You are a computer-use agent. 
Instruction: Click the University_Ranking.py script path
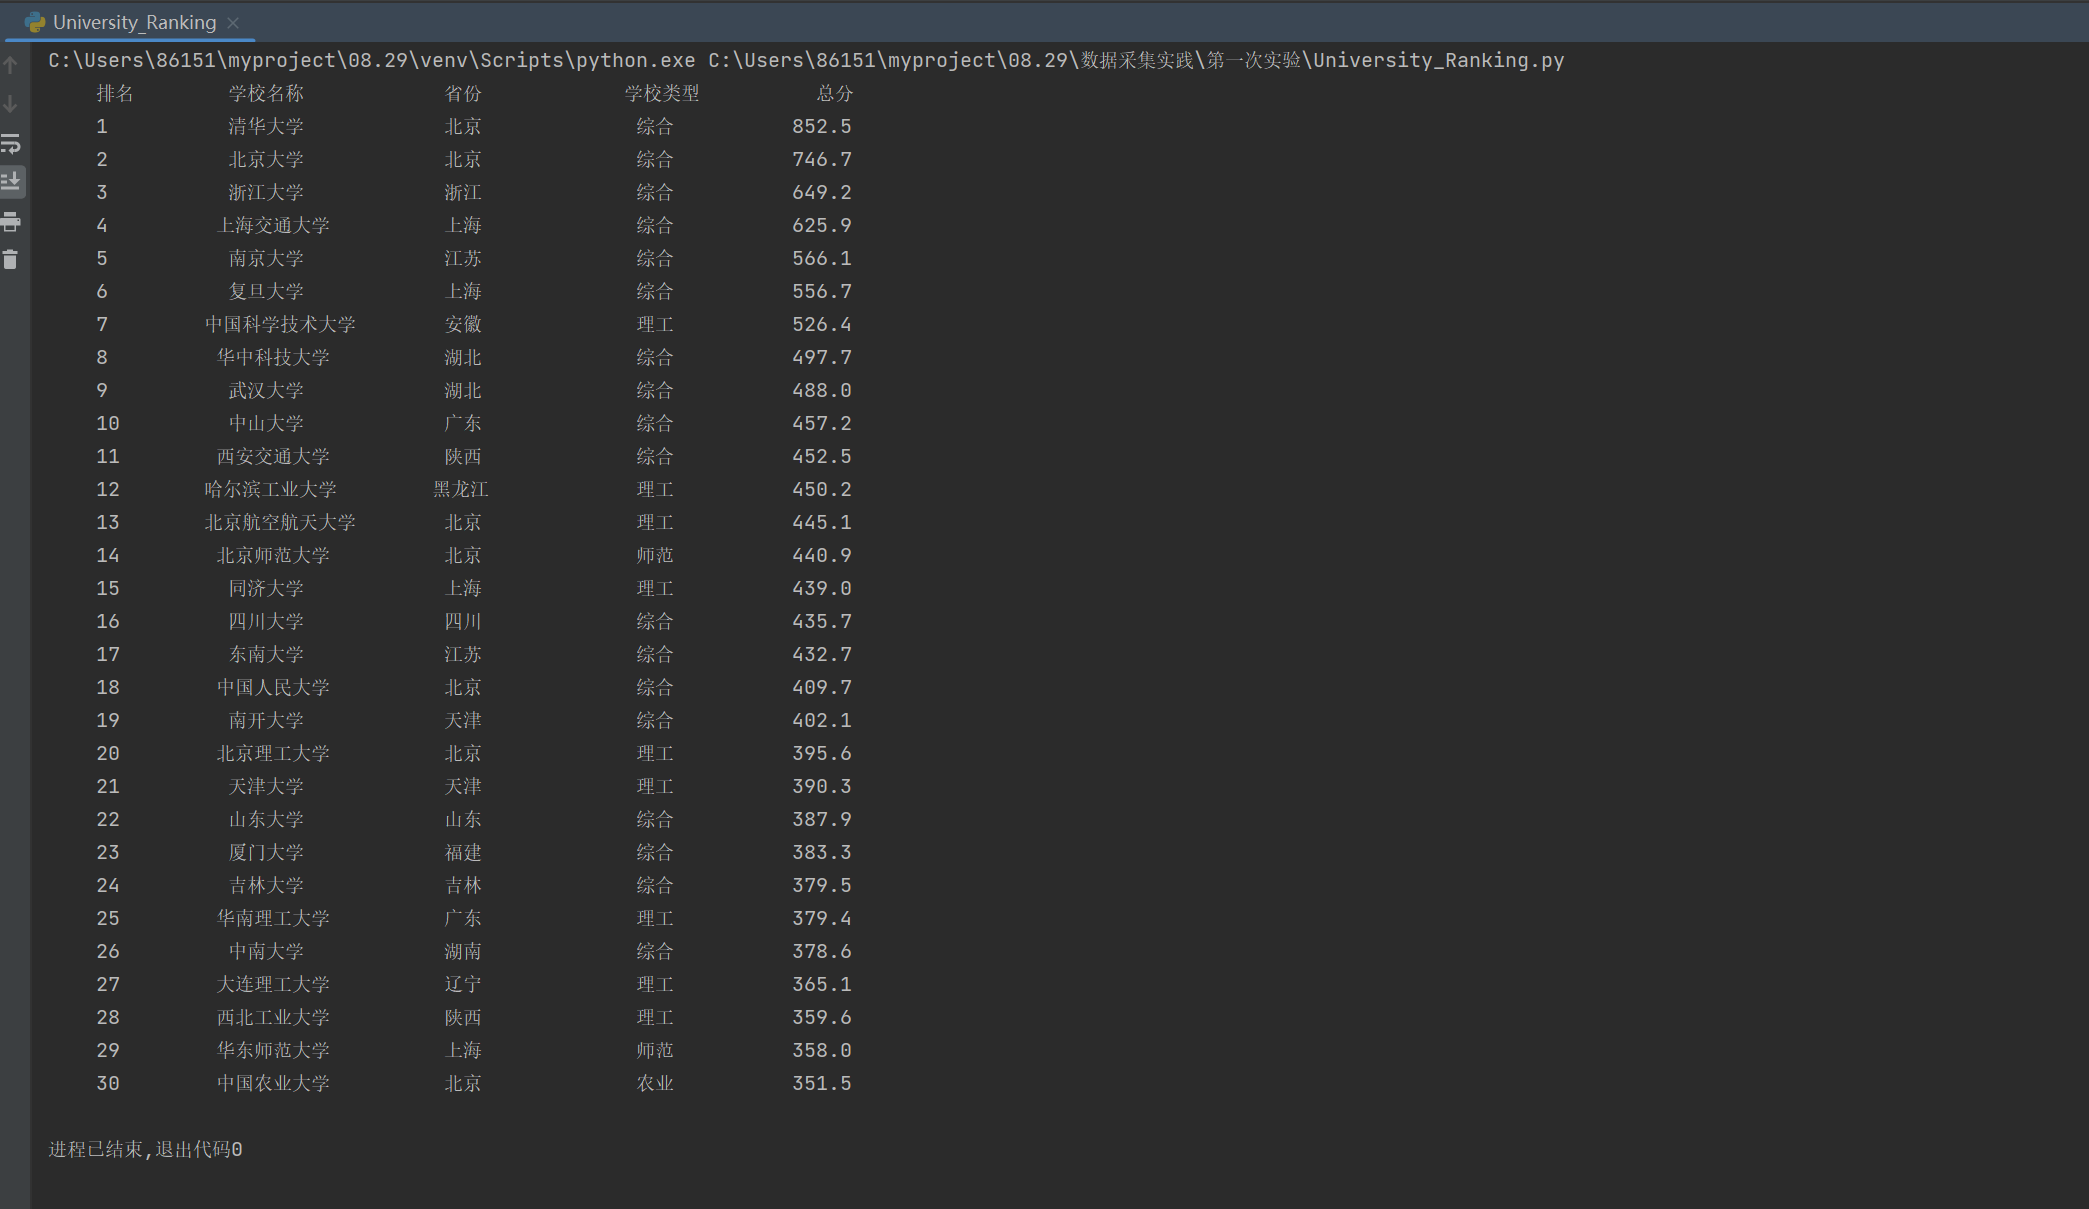(x=1437, y=60)
